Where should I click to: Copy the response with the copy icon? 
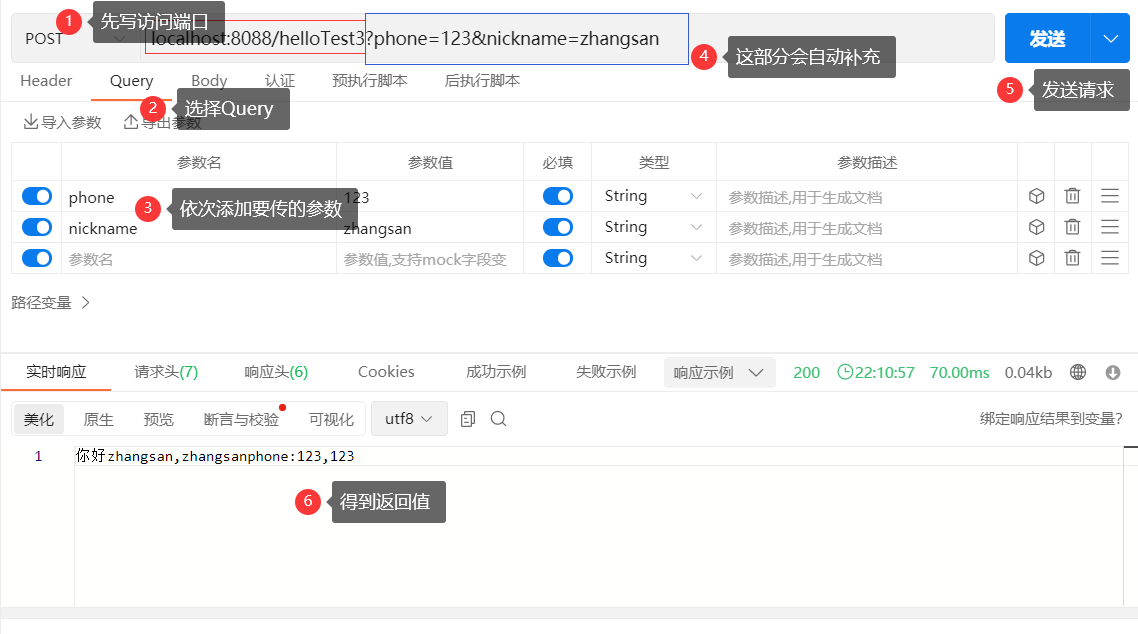468,419
